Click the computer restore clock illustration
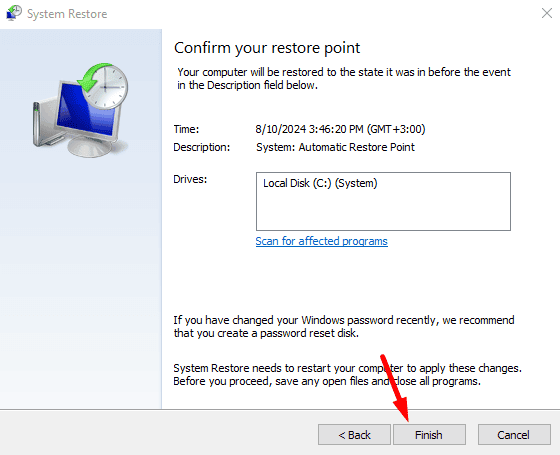560x455 pixels. [x=80, y=110]
